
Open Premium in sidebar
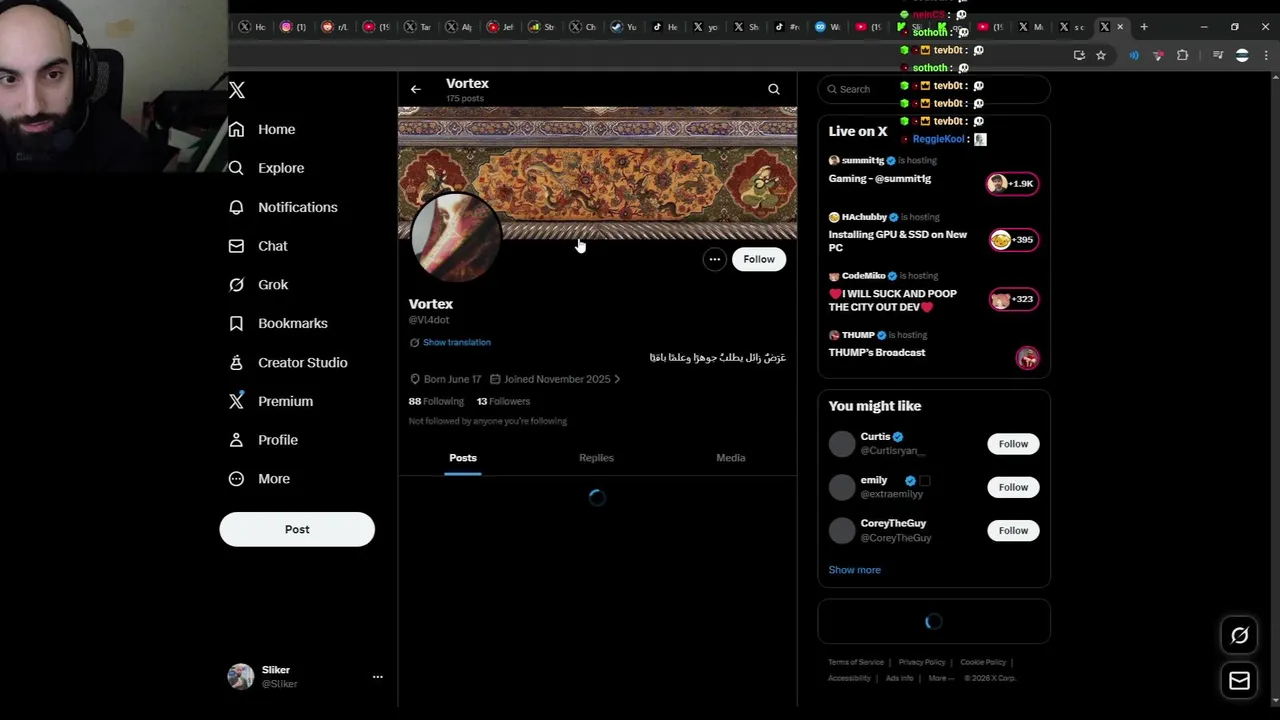(x=271, y=401)
